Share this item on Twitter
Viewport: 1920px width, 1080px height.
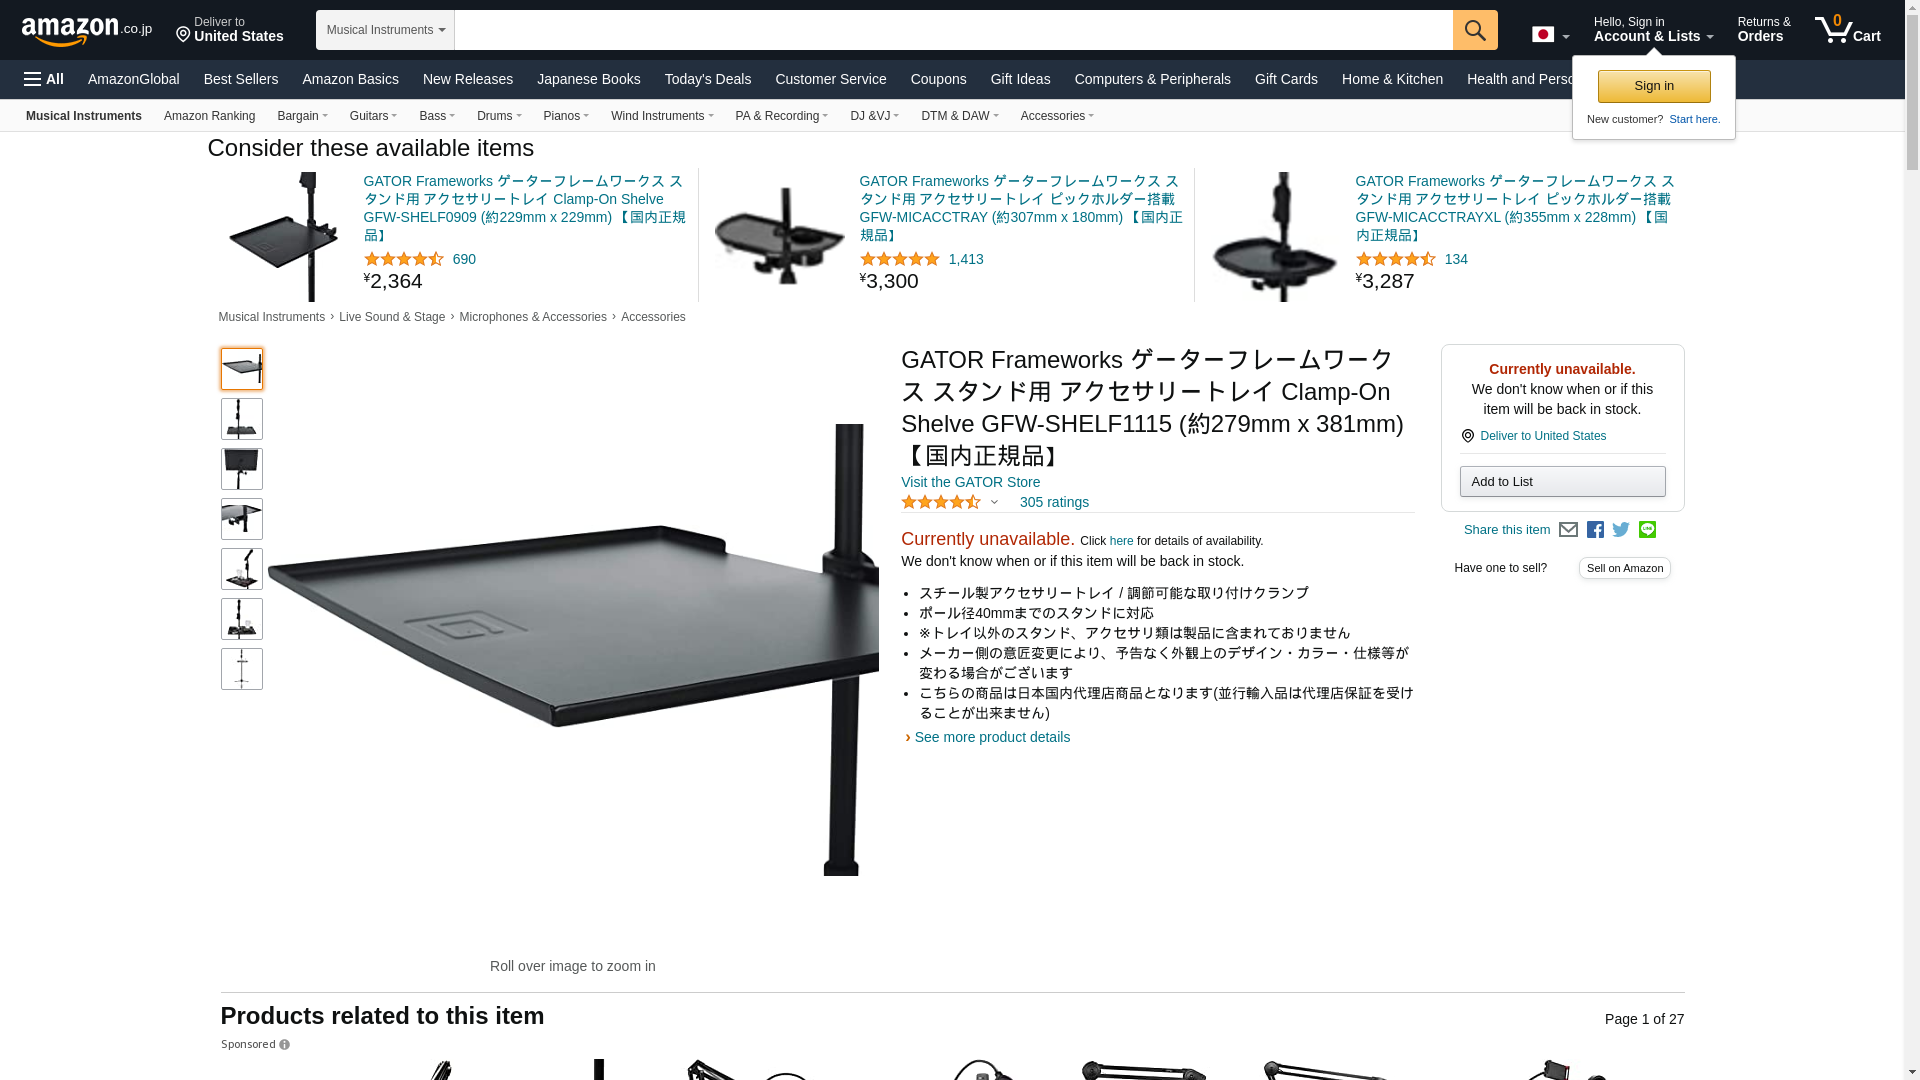tap(1621, 530)
